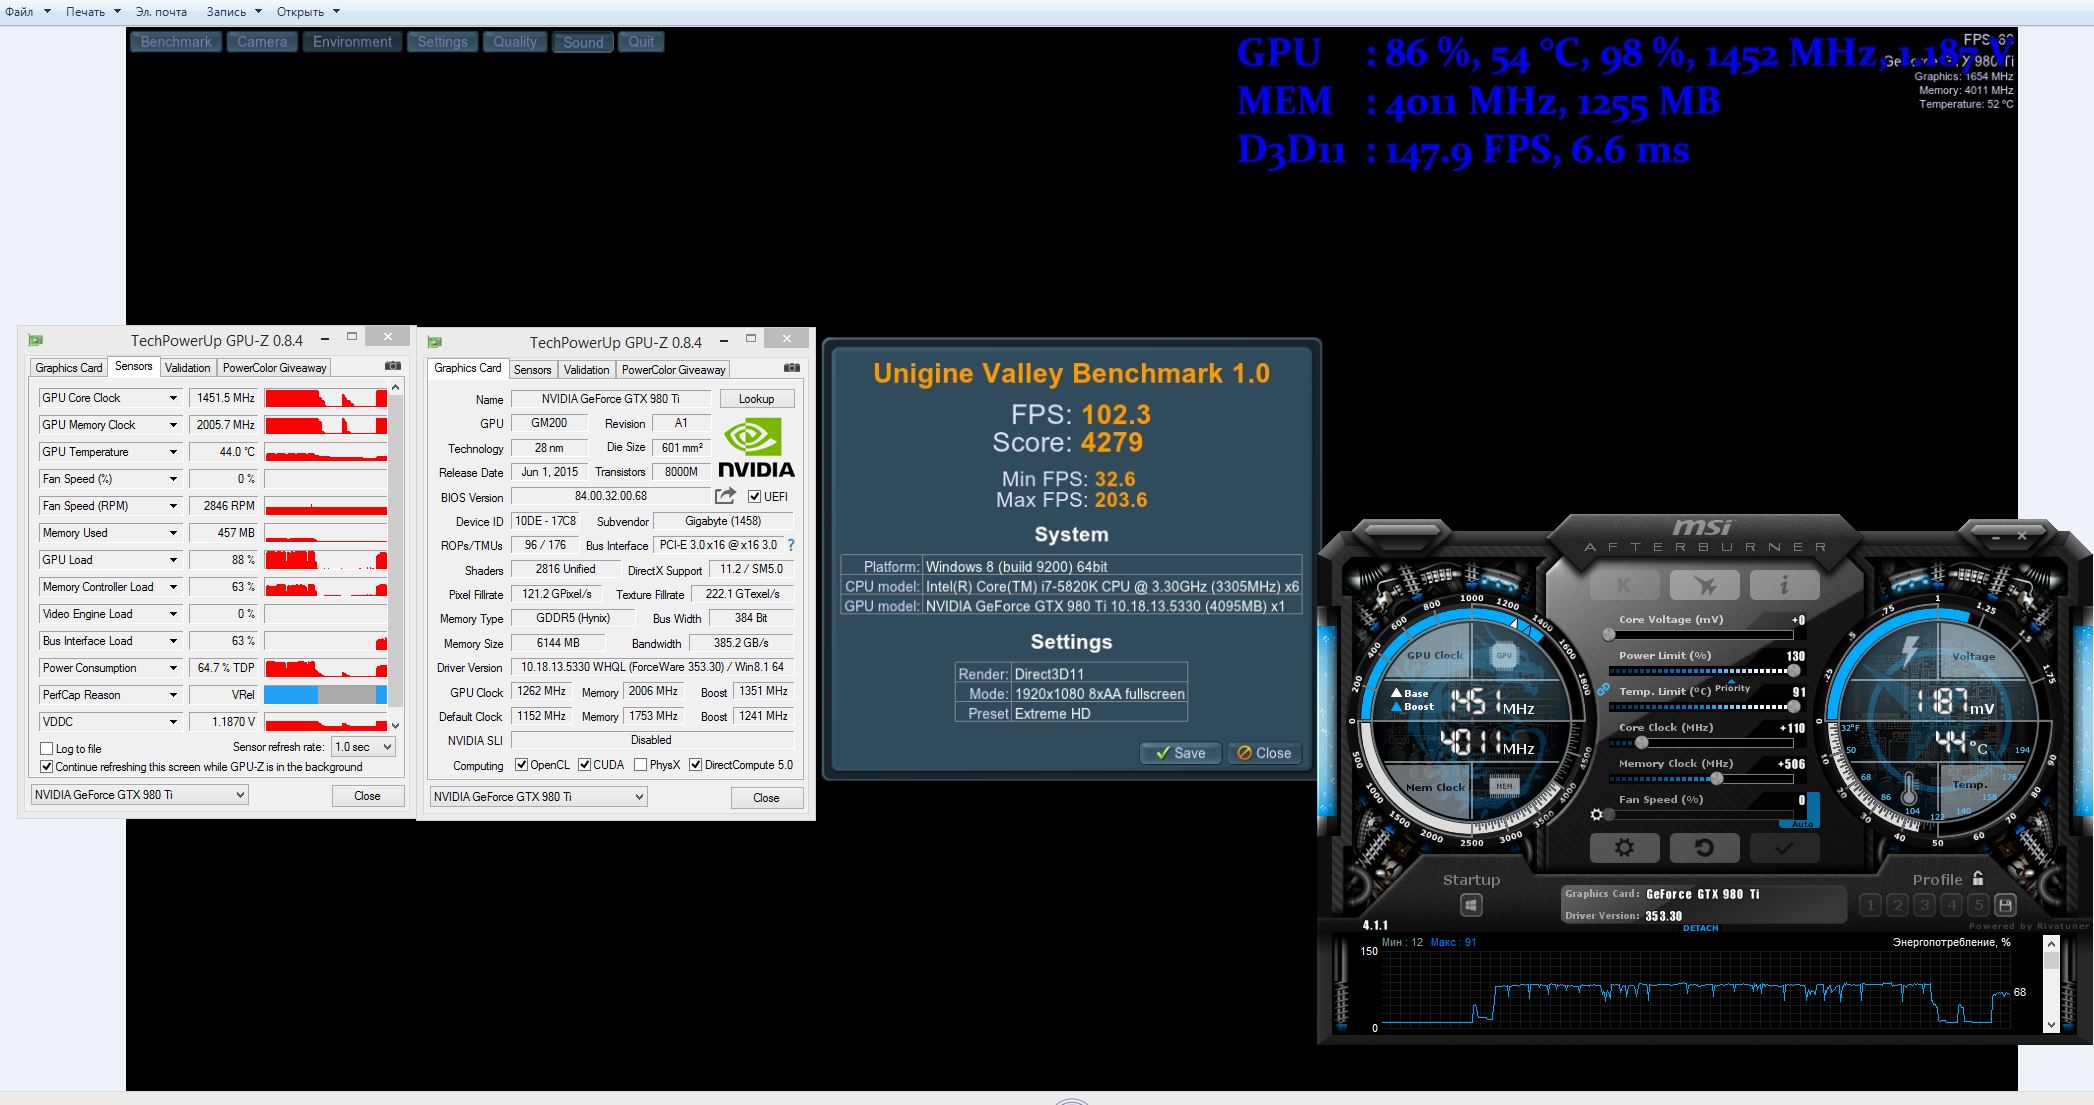Click the profile lock icon
2094x1105 pixels.
click(x=1978, y=879)
